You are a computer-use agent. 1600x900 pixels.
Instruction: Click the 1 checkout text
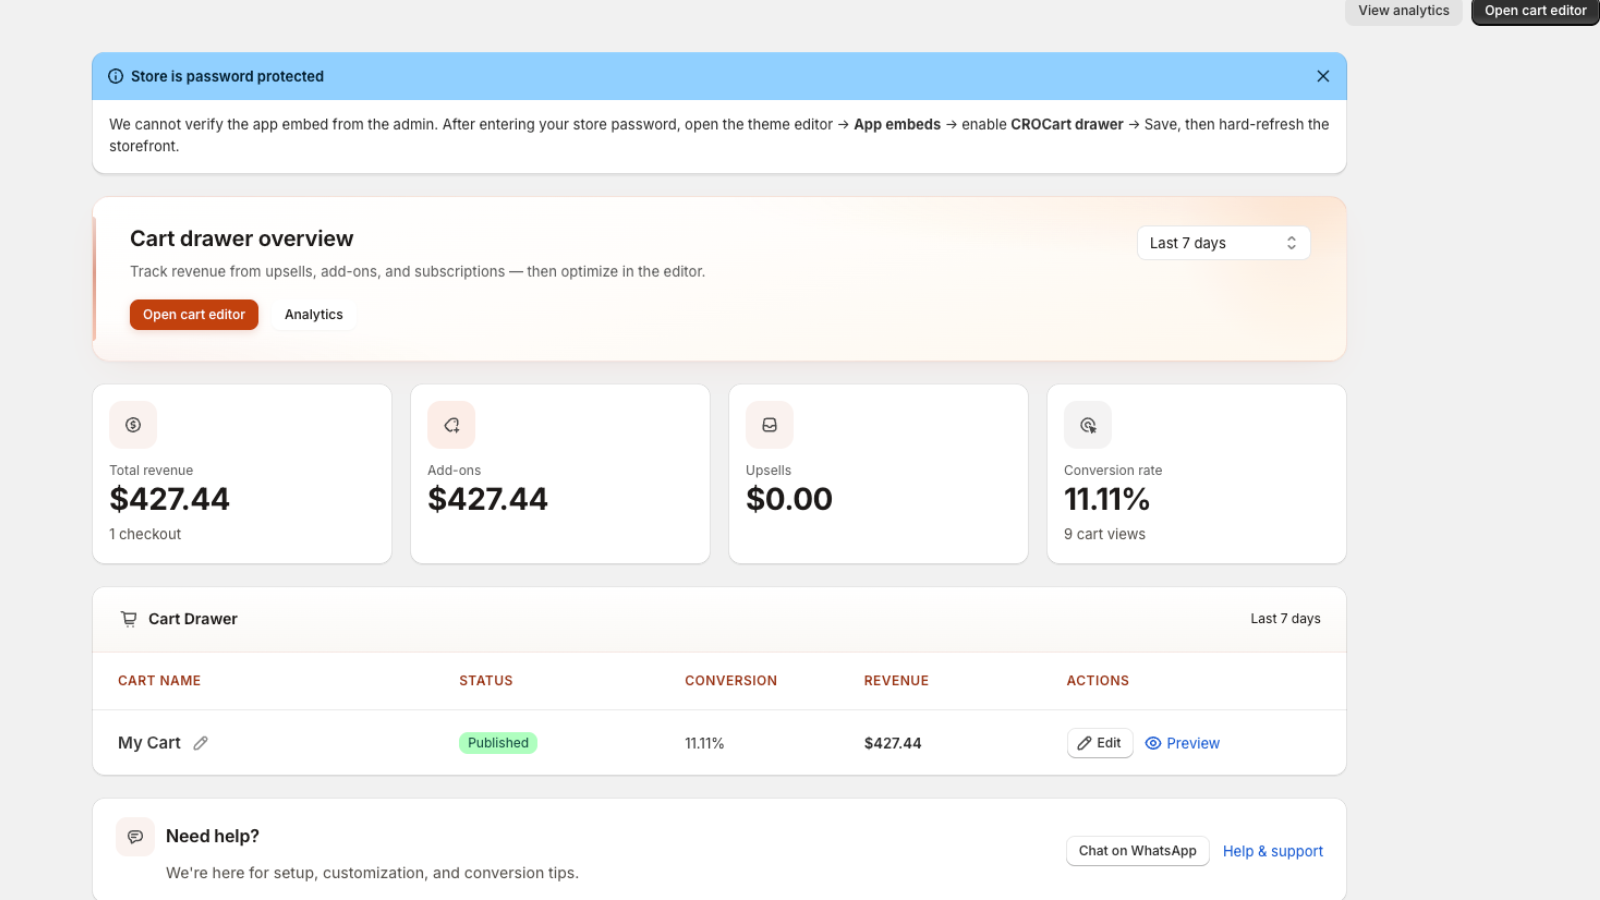pos(145,534)
